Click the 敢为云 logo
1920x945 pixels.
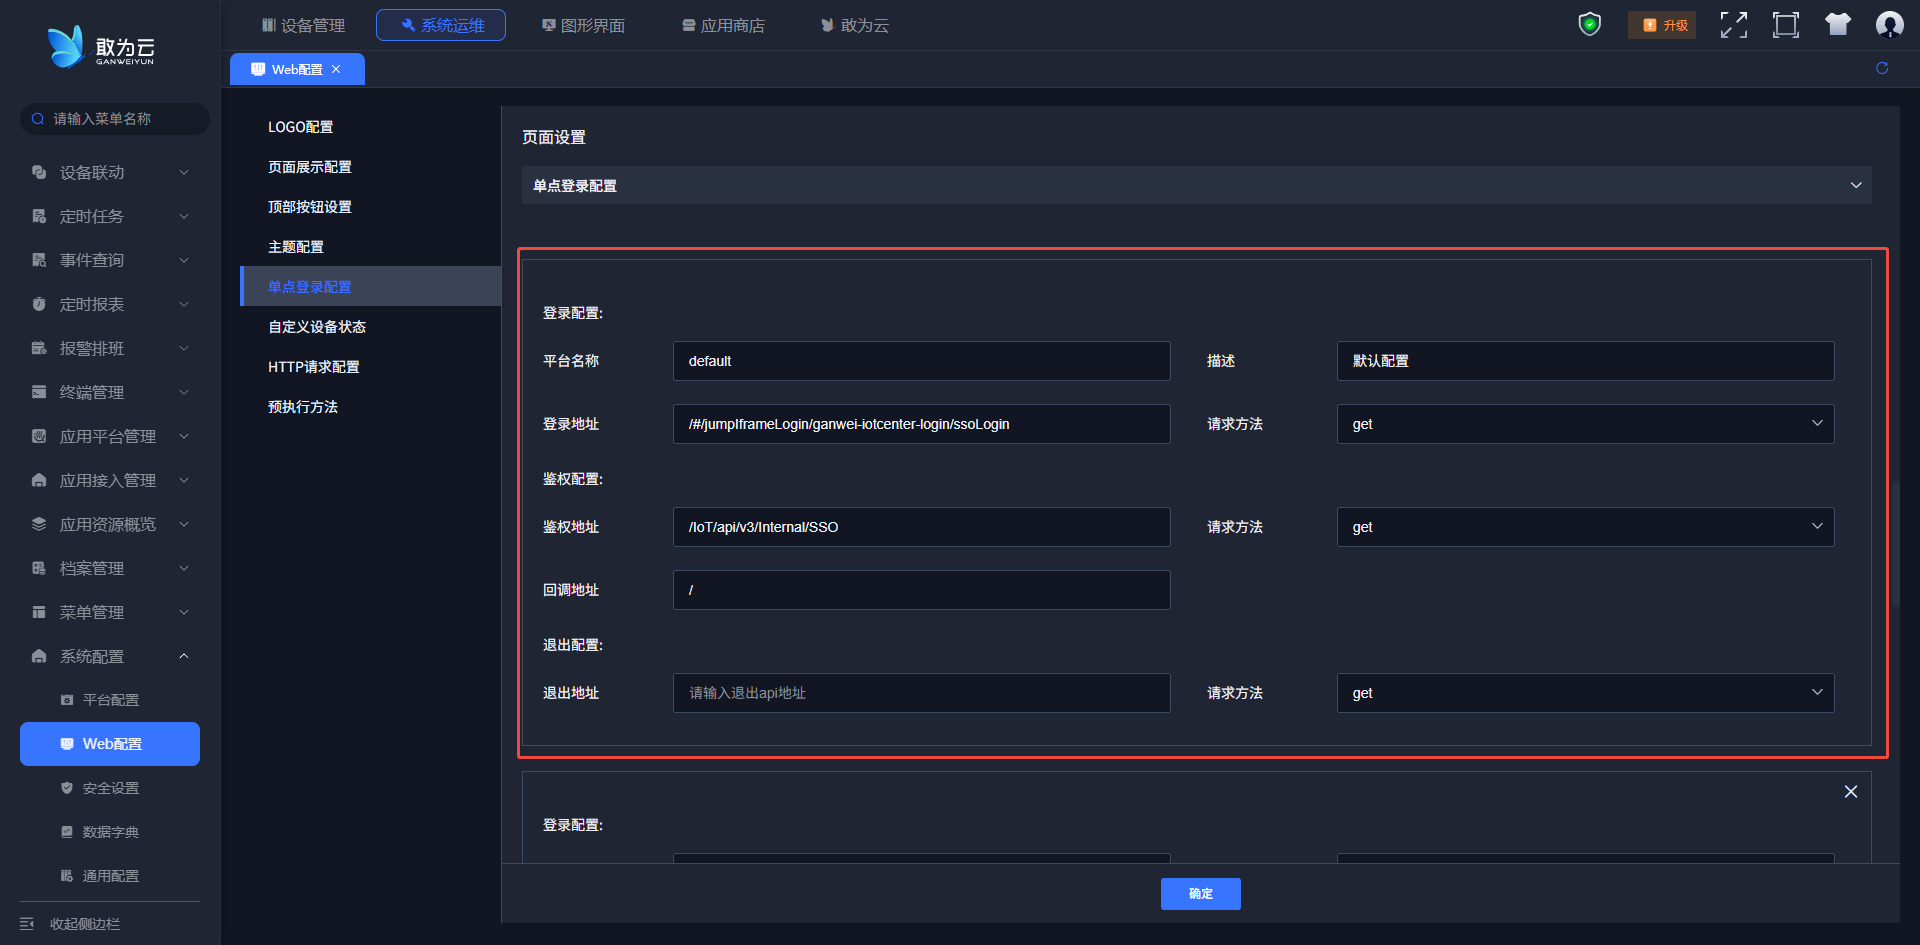(x=101, y=46)
